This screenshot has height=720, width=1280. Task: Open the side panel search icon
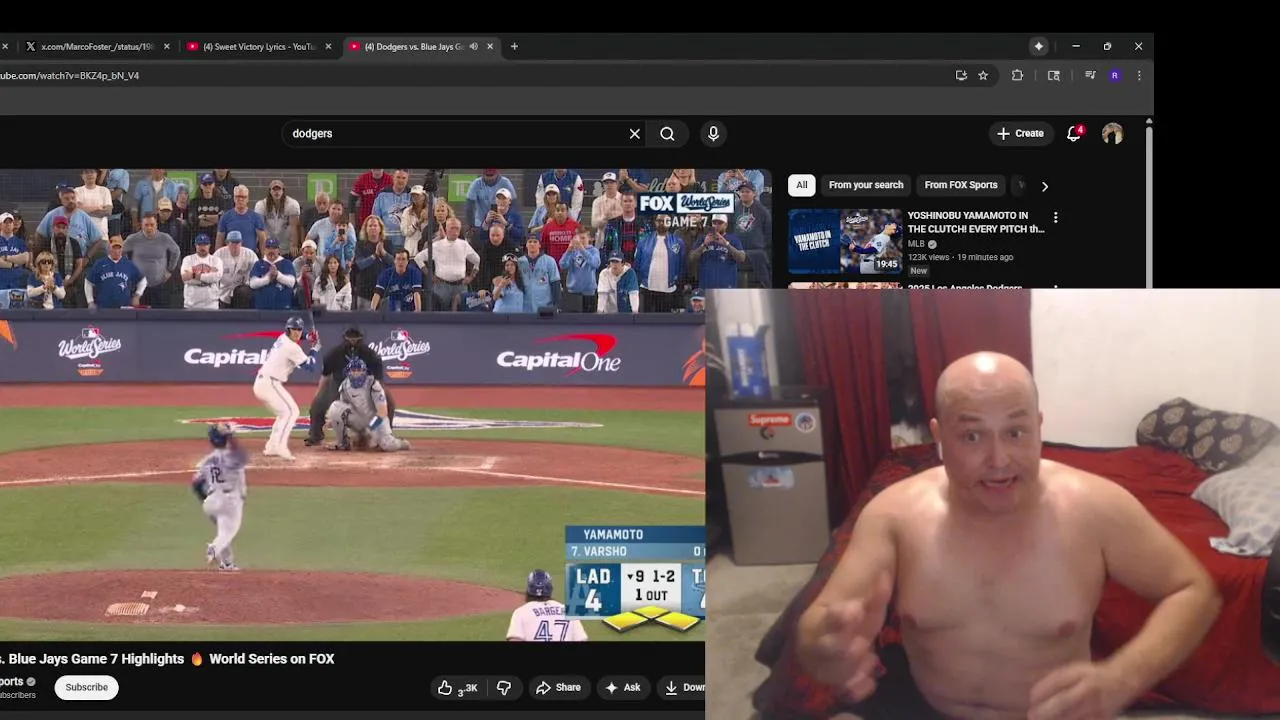1053,75
